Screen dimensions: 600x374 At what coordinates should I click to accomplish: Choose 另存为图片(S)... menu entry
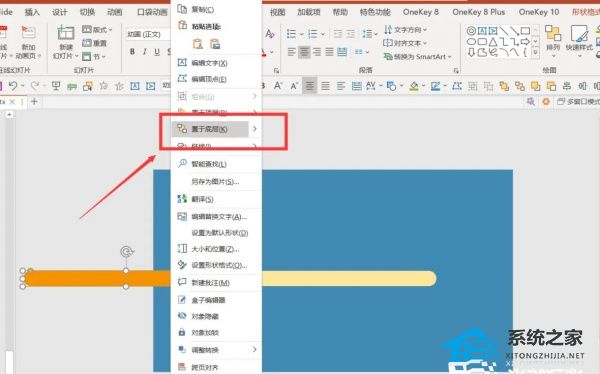tap(216, 181)
